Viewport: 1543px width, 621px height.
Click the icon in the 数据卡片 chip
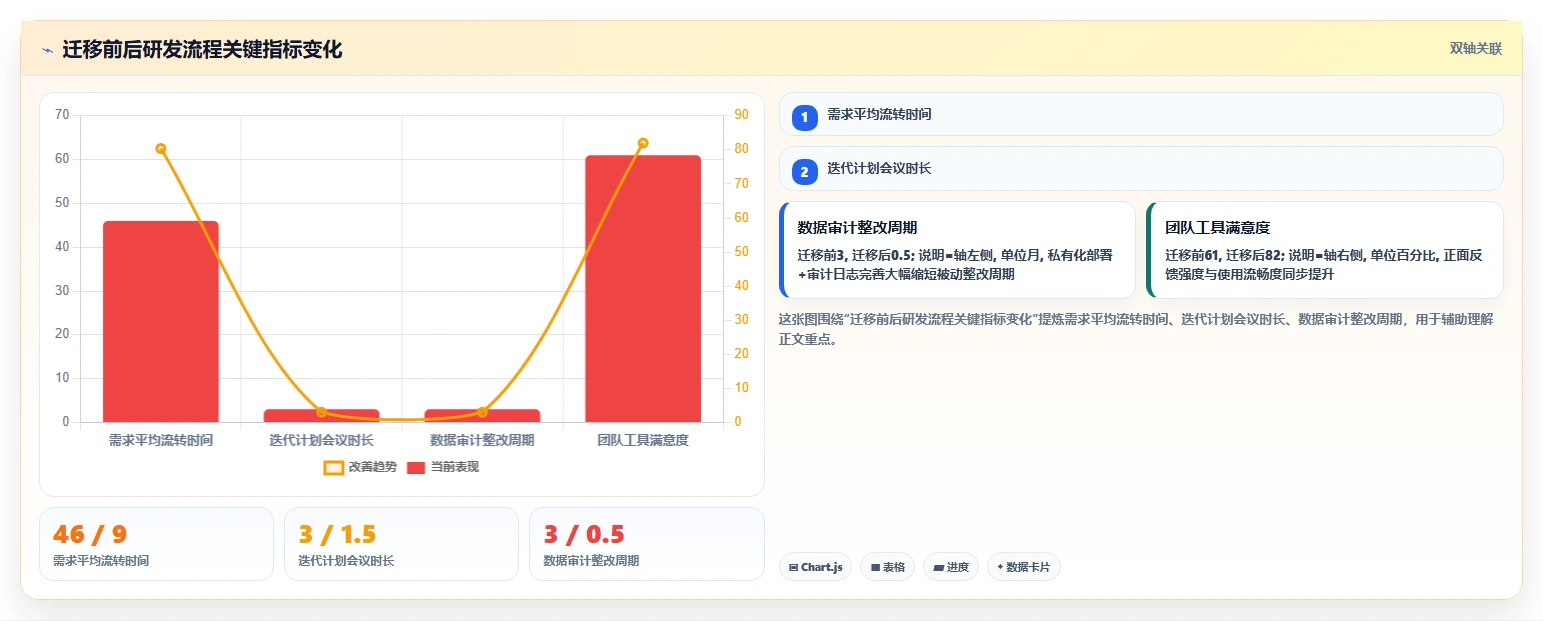pos(1000,567)
